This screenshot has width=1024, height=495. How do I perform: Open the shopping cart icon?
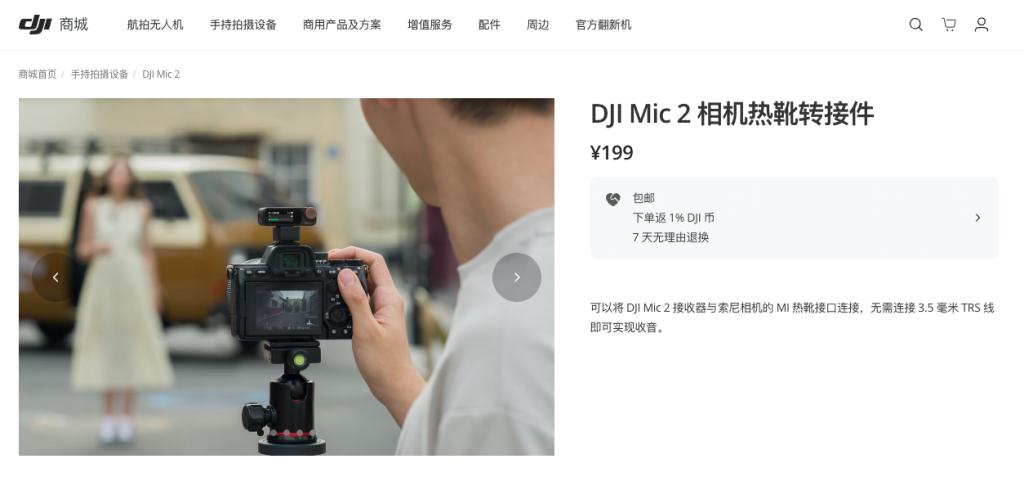click(x=948, y=25)
